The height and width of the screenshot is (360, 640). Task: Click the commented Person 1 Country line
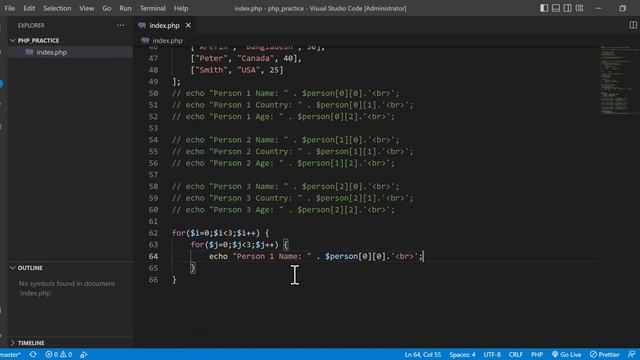point(292,105)
